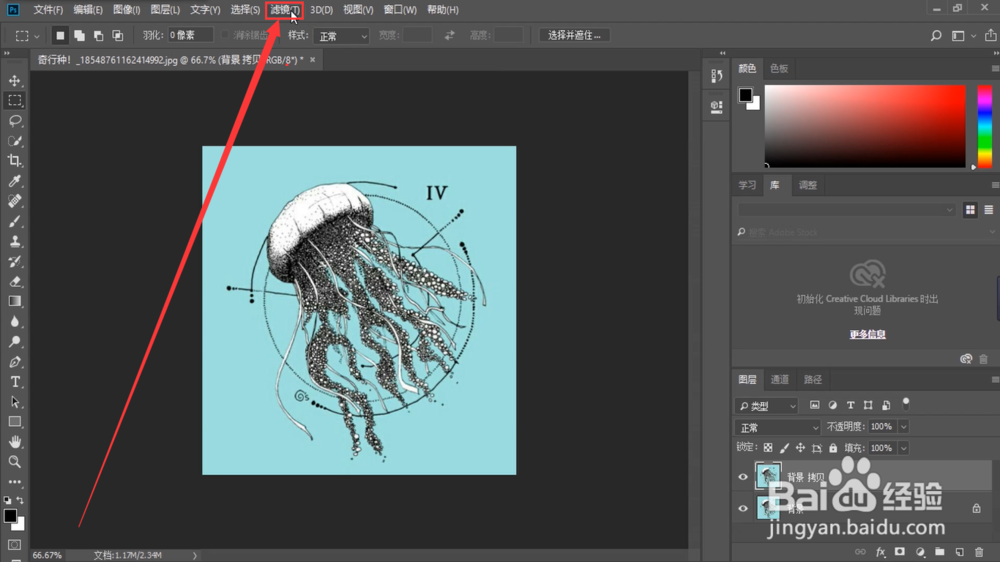This screenshot has width=1000, height=562.
Task: Select the Crop tool
Action: pyautogui.click(x=15, y=161)
